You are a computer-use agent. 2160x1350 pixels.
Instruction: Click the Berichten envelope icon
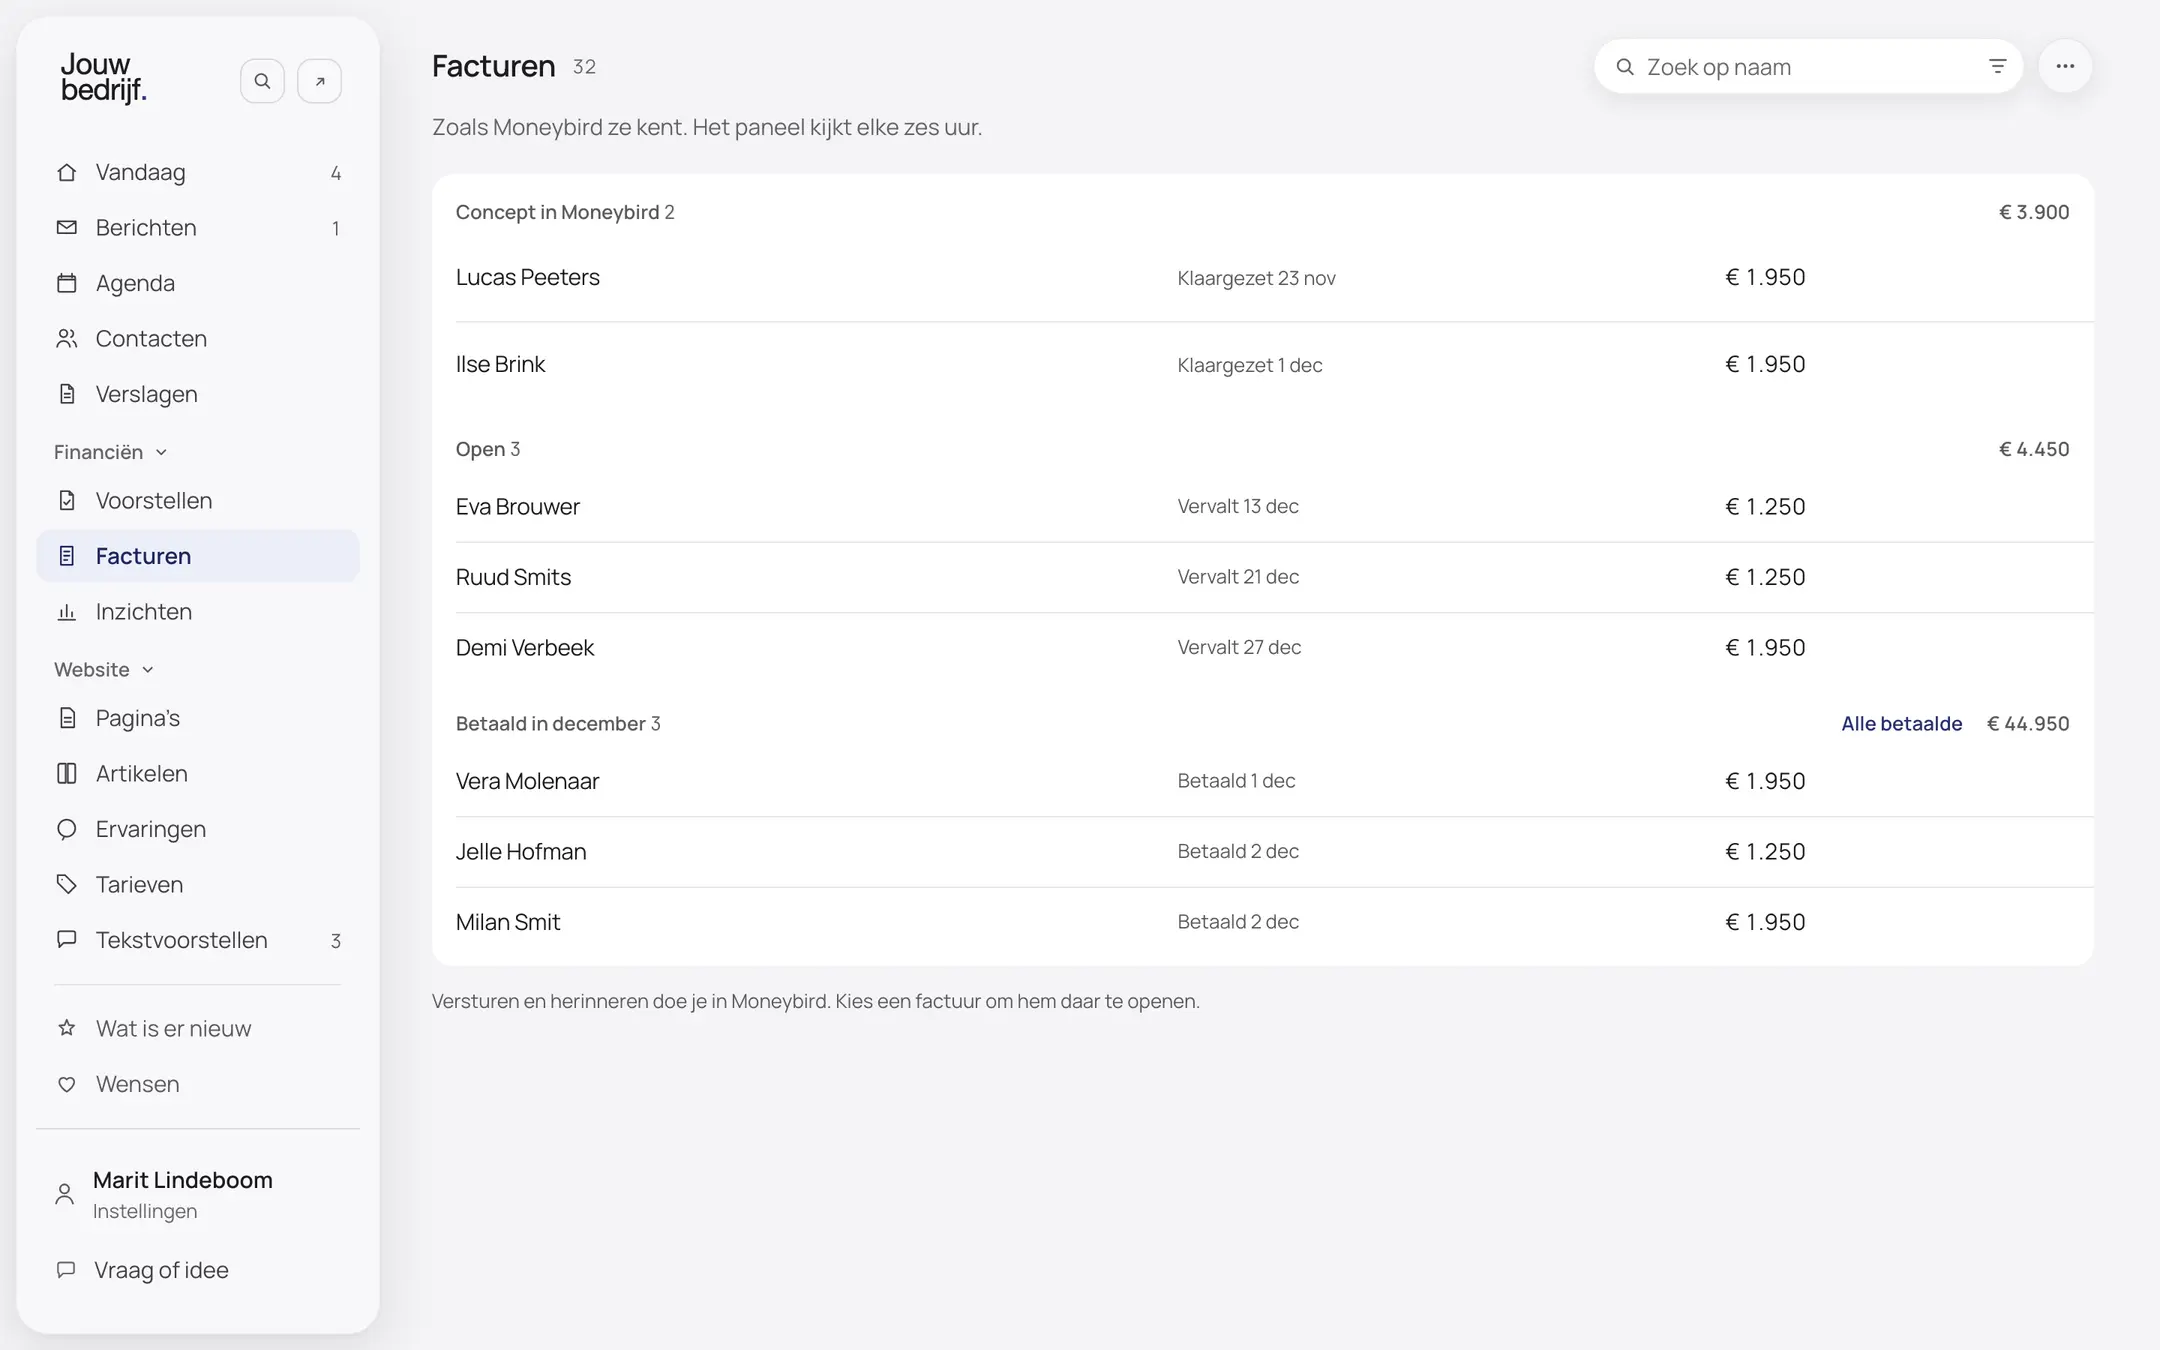[67, 228]
